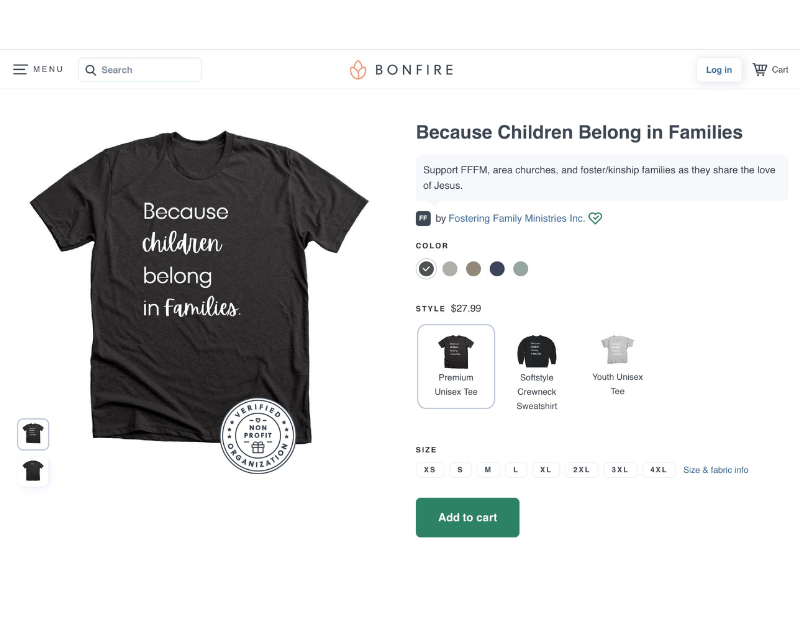Select the Youth Unisex Tee style

617,362
